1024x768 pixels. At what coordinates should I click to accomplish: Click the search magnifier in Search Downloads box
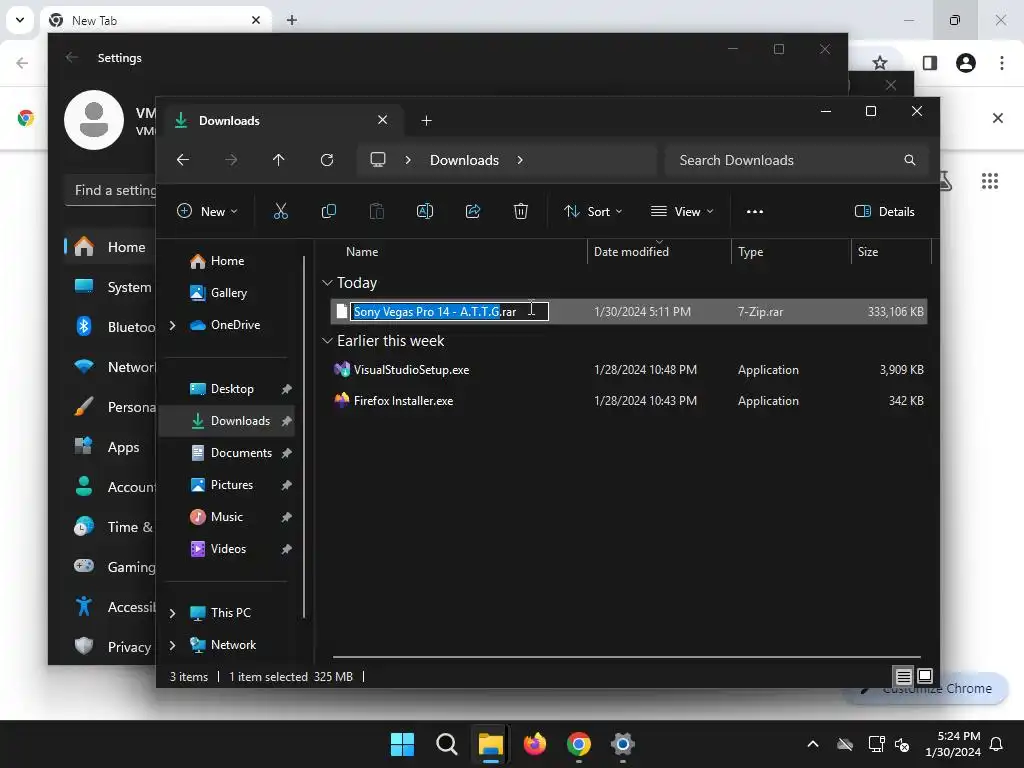click(x=910, y=160)
